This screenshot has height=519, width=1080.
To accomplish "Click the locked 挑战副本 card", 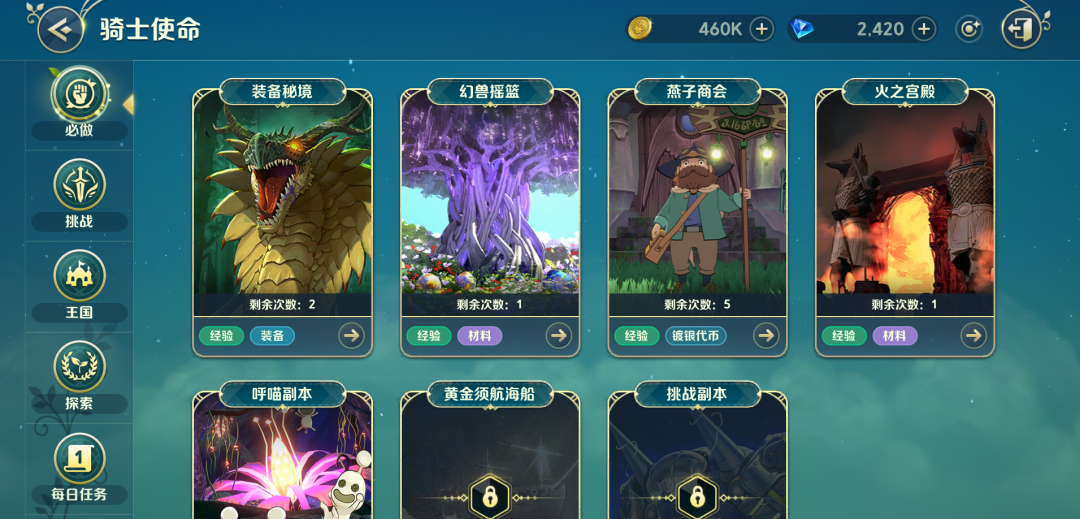I will pos(697,451).
